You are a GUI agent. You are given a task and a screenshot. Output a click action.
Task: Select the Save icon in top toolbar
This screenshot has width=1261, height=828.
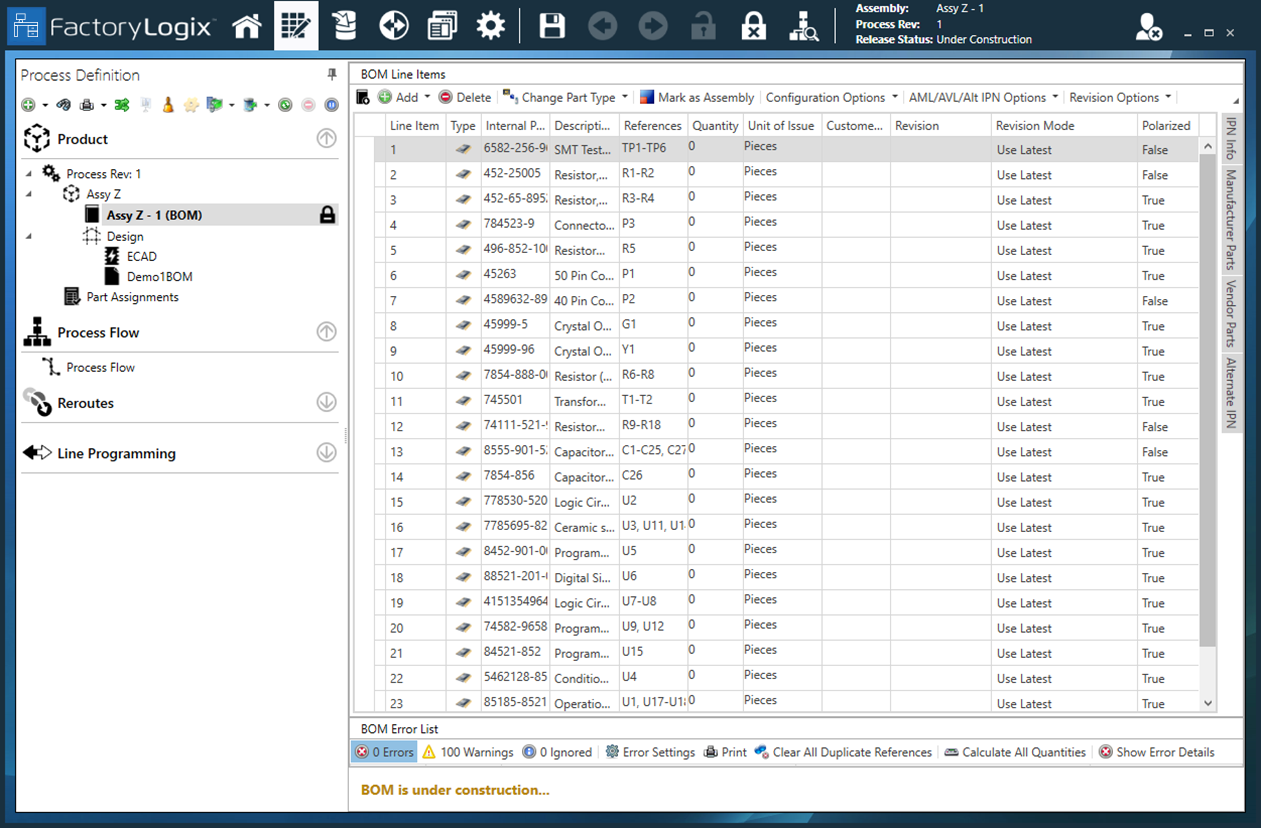[551, 25]
